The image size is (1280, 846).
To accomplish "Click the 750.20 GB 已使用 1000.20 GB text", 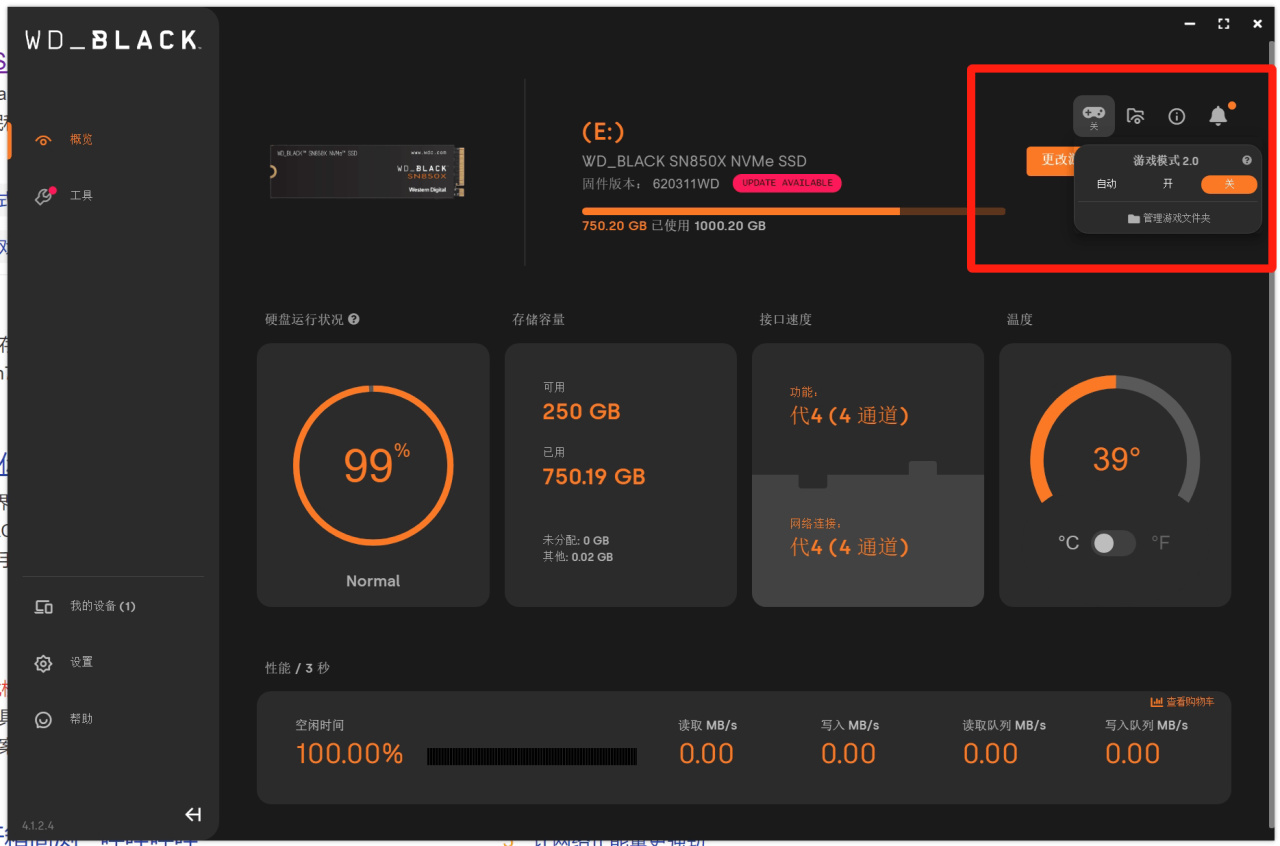I will click(x=674, y=226).
